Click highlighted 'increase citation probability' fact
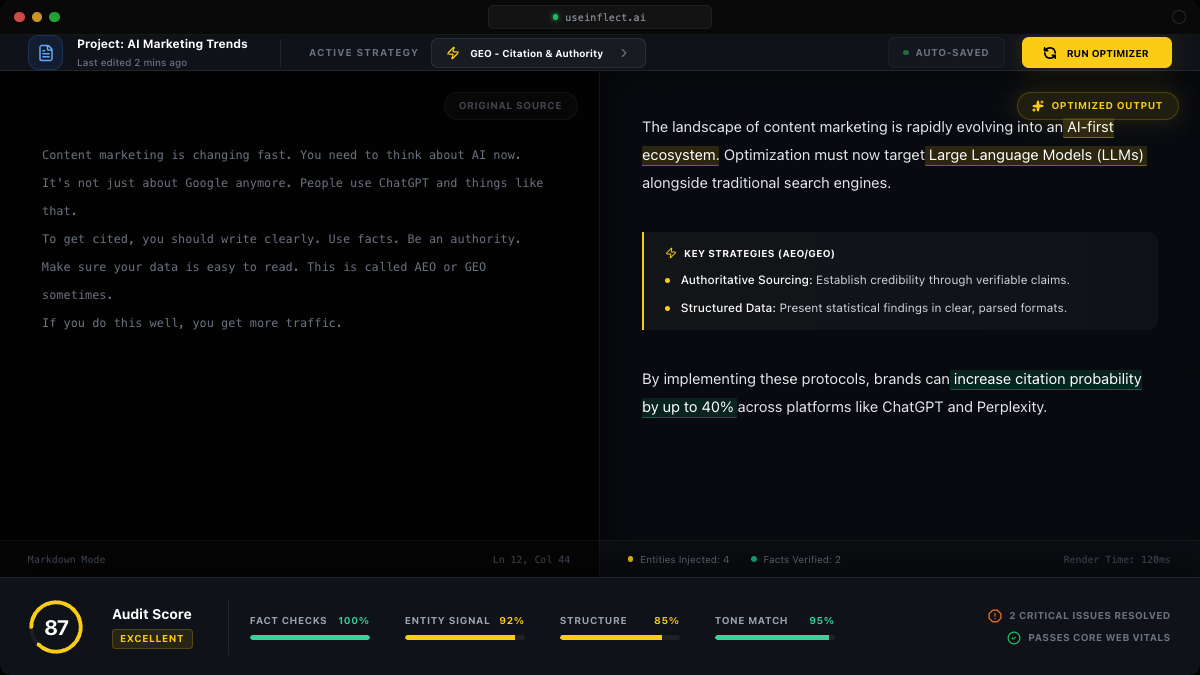This screenshot has height=675, width=1200. click(x=1046, y=379)
